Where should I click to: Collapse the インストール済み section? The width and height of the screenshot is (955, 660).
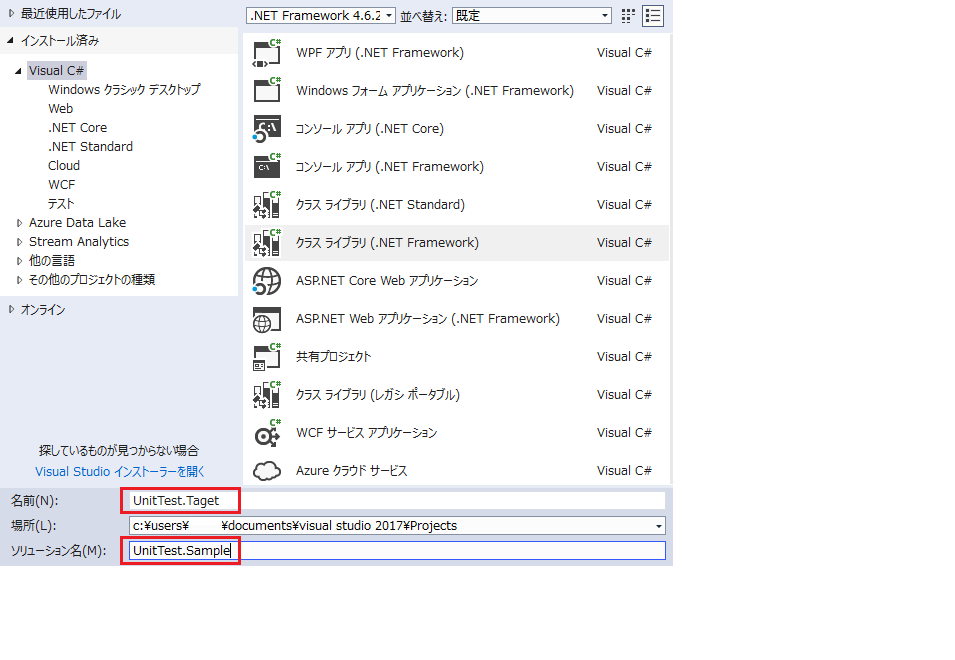[10, 41]
